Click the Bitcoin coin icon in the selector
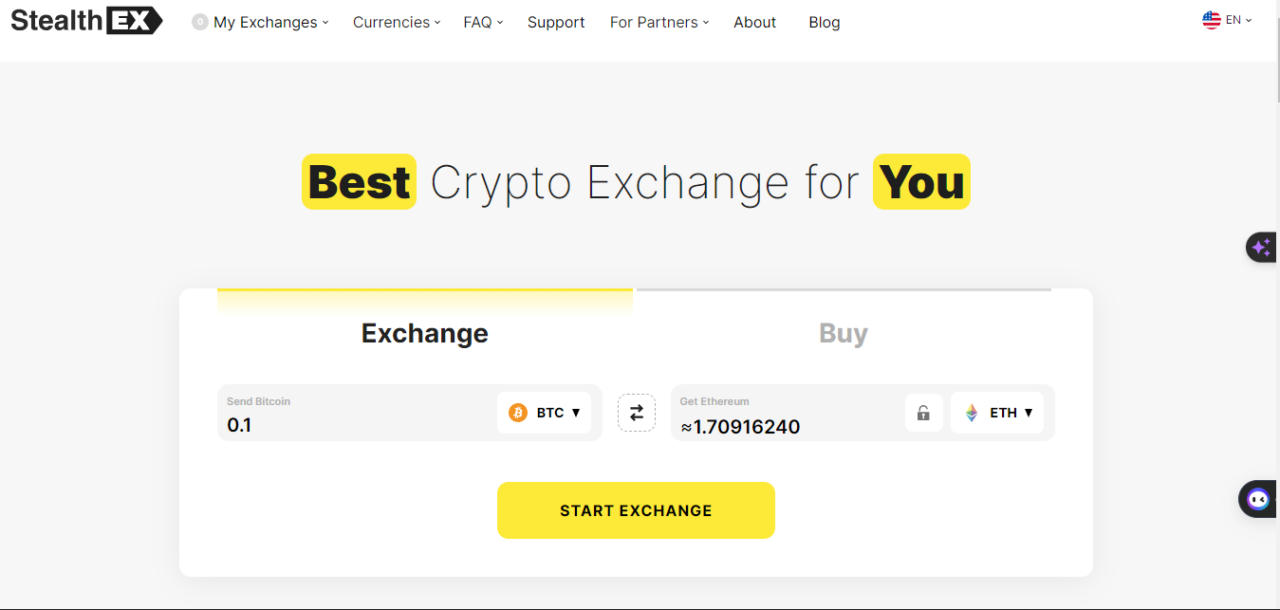Image resolution: width=1280 pixels, height=610 pixels. pyautogui.click(x=518, y=412)
